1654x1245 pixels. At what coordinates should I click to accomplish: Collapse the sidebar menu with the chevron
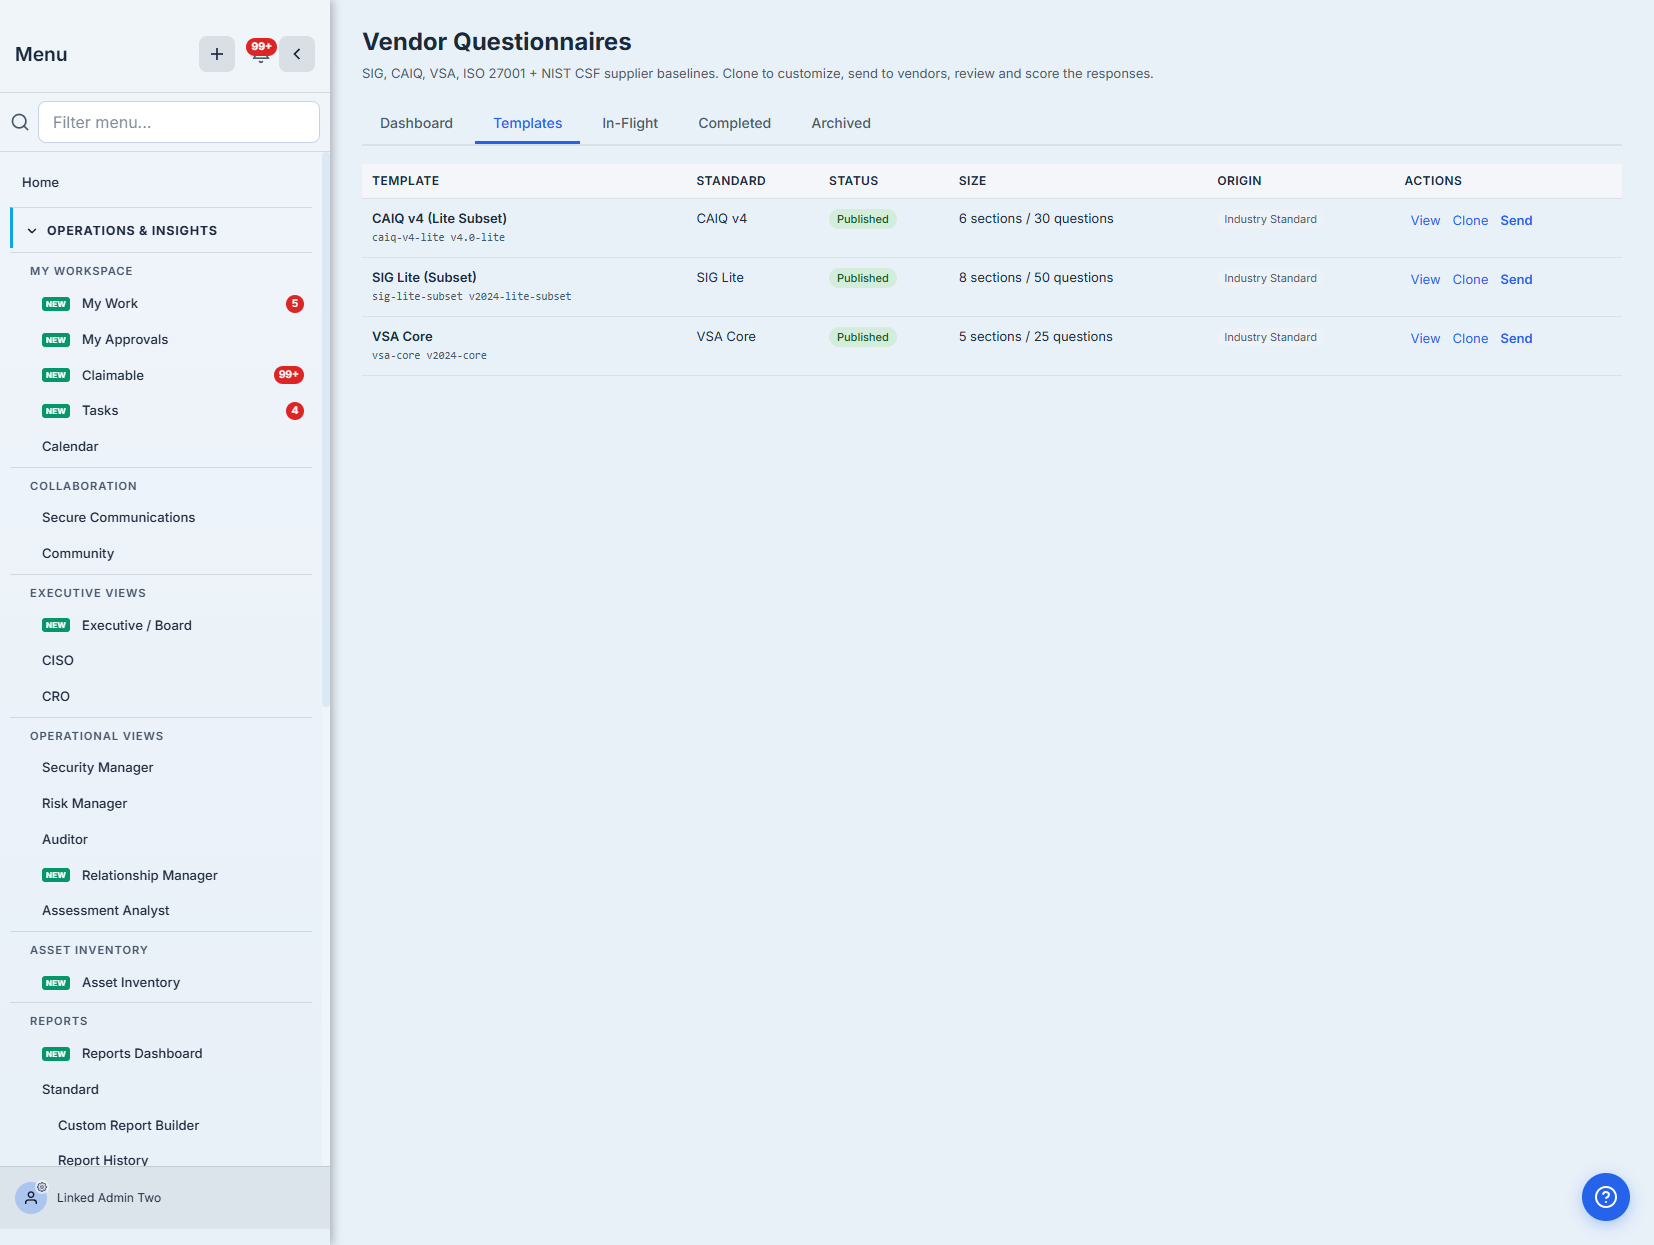coord(297,54)
